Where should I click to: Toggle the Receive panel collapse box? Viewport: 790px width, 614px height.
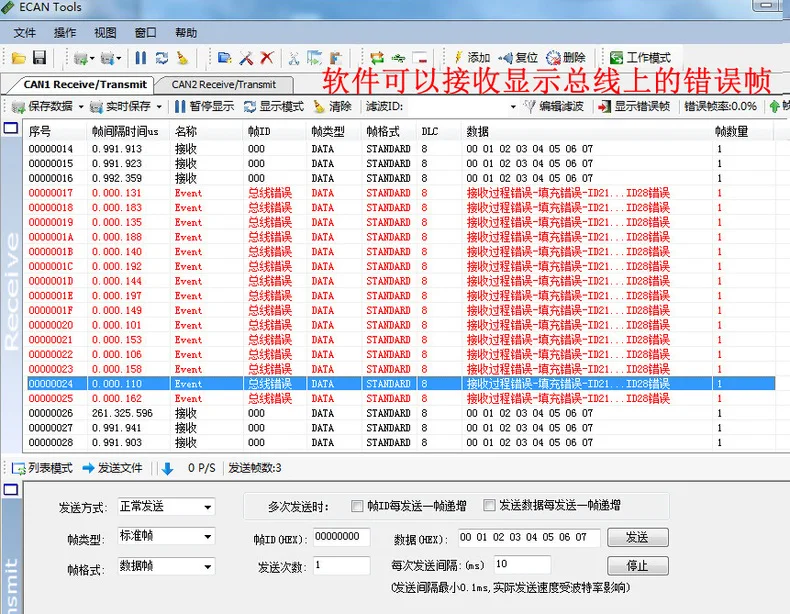[x=11, y=128]
